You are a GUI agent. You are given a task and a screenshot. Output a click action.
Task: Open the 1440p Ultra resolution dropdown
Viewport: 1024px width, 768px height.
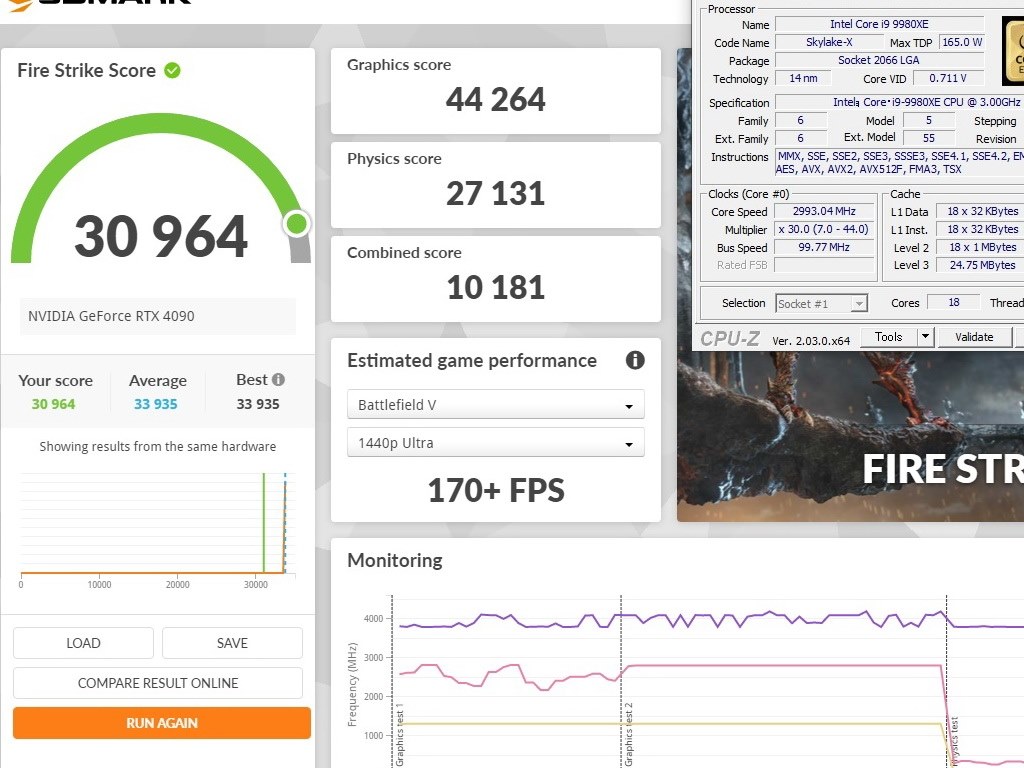495,443
